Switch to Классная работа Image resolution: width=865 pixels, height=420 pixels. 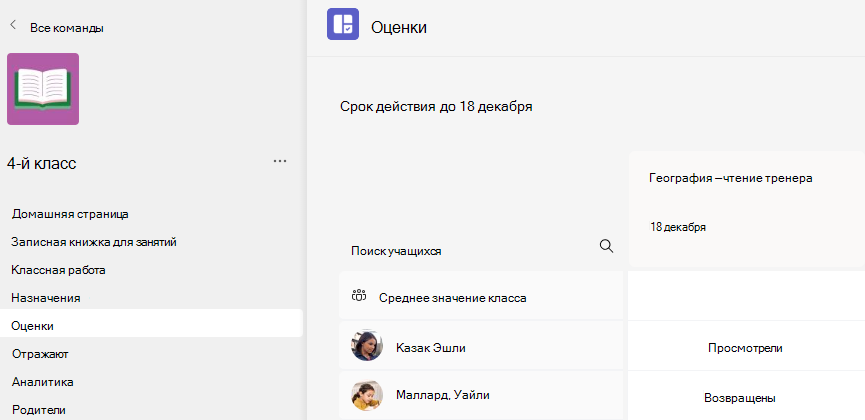point(58,270)
